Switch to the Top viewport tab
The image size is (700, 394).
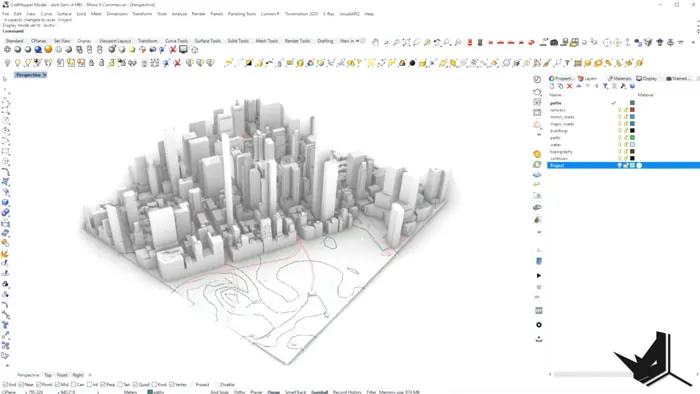[48, 375]
